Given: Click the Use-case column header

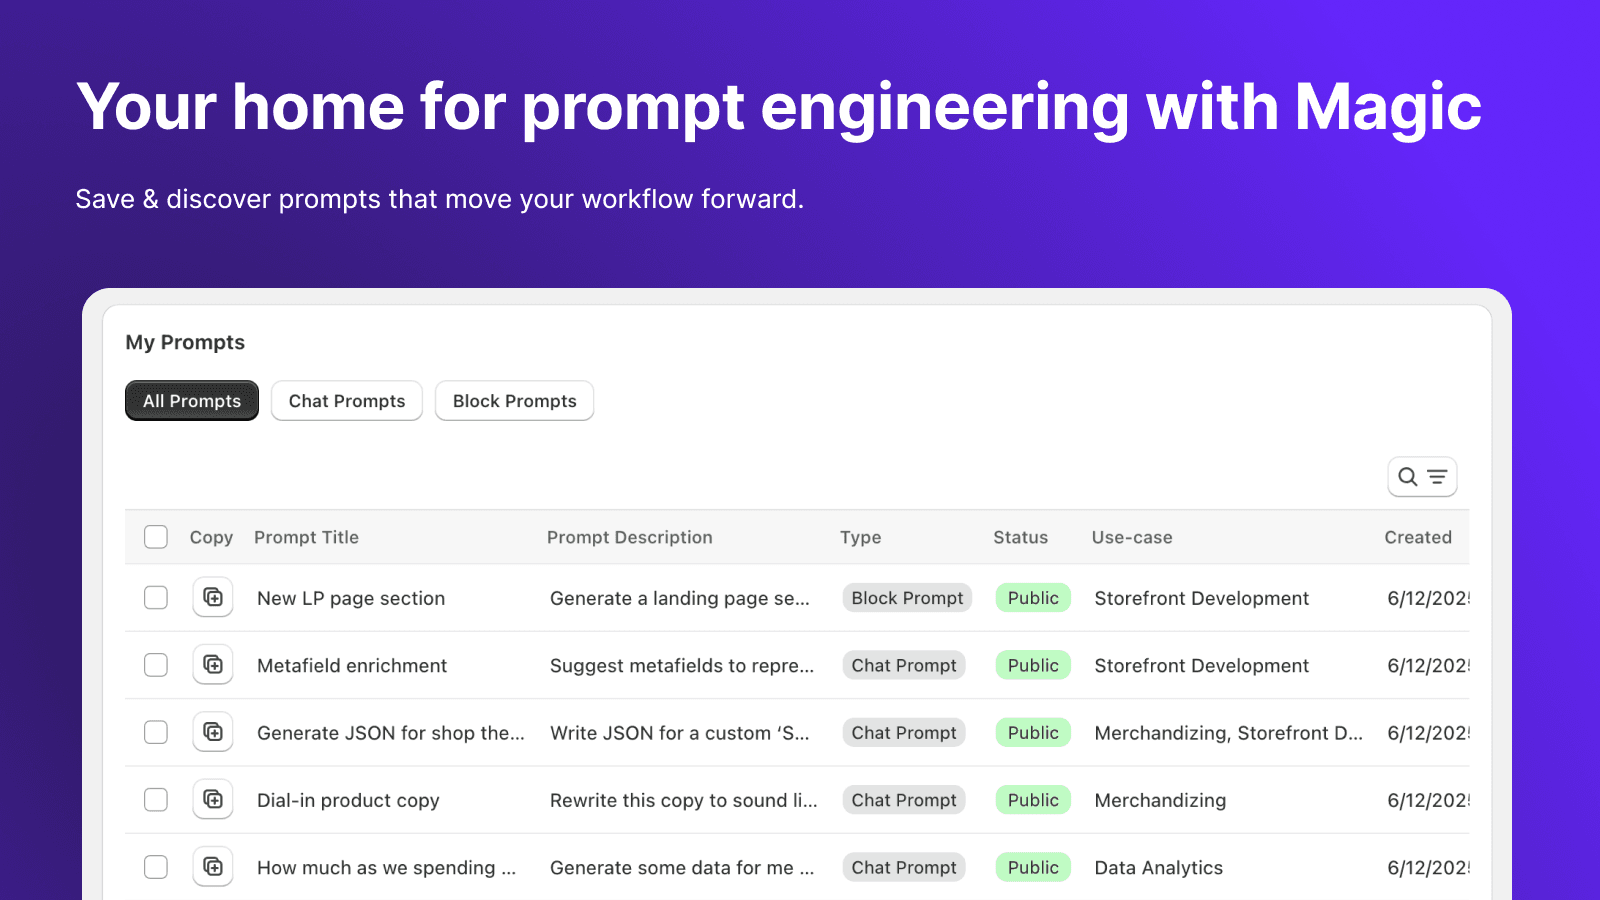Looking at the screenshot, I should (x=1132, y=537).
